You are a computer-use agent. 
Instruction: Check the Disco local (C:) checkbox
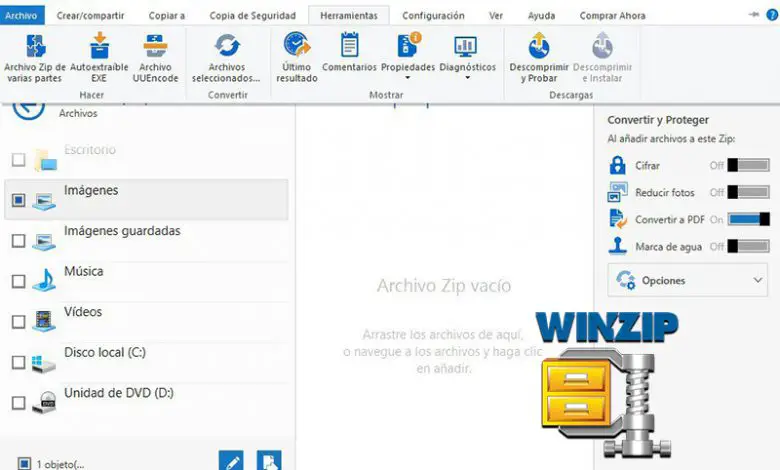[x=18, y=362]
